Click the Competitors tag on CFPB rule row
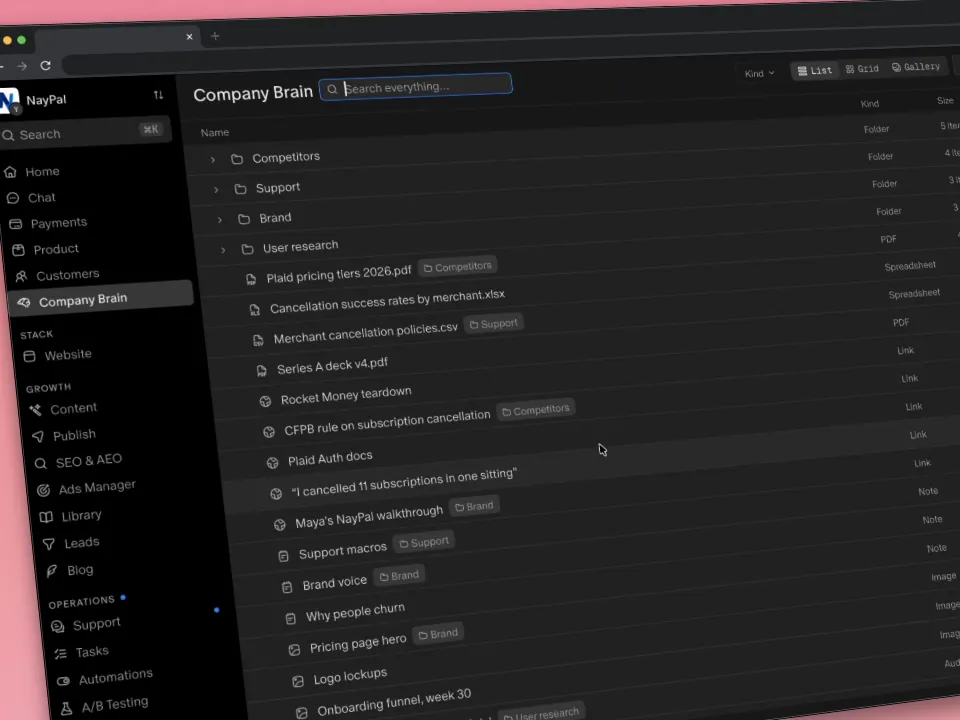Image resolution: width=960 pixels, height=720 pixels. (x=536, y=410)
